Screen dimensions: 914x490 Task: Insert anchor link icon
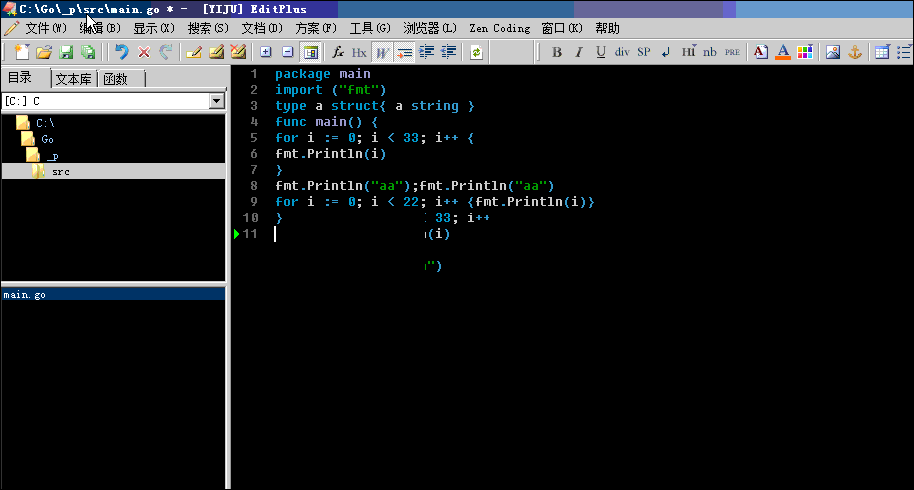pyautogui.click(x=855, y=52)
